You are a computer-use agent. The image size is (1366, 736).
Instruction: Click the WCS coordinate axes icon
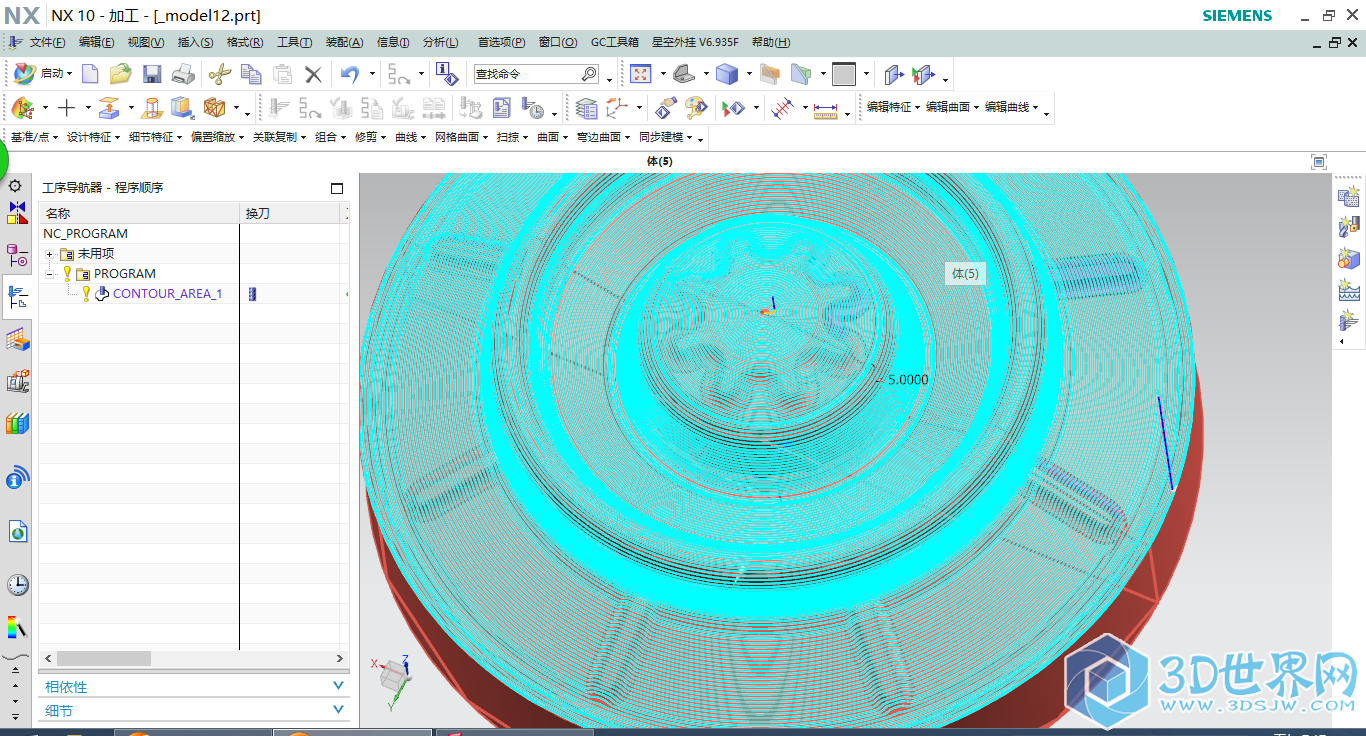(x=618, y=107)
